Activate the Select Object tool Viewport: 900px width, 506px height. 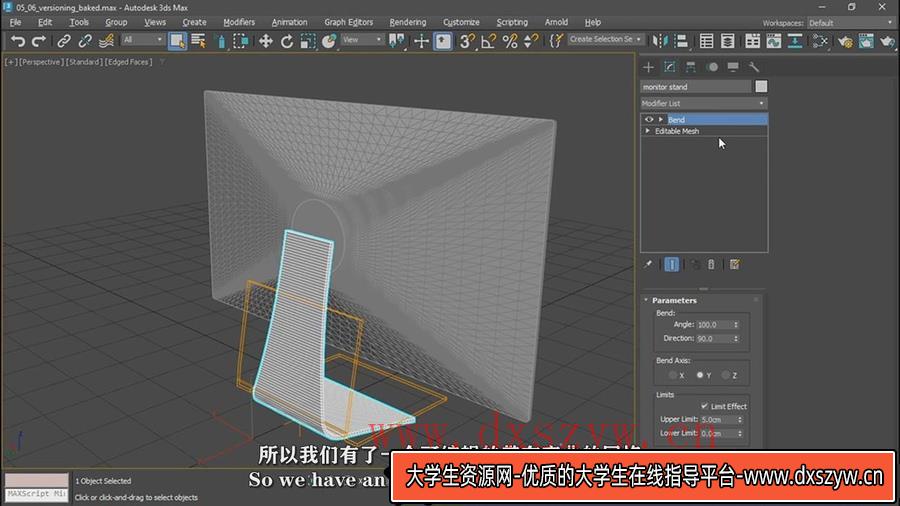[177, 41]
